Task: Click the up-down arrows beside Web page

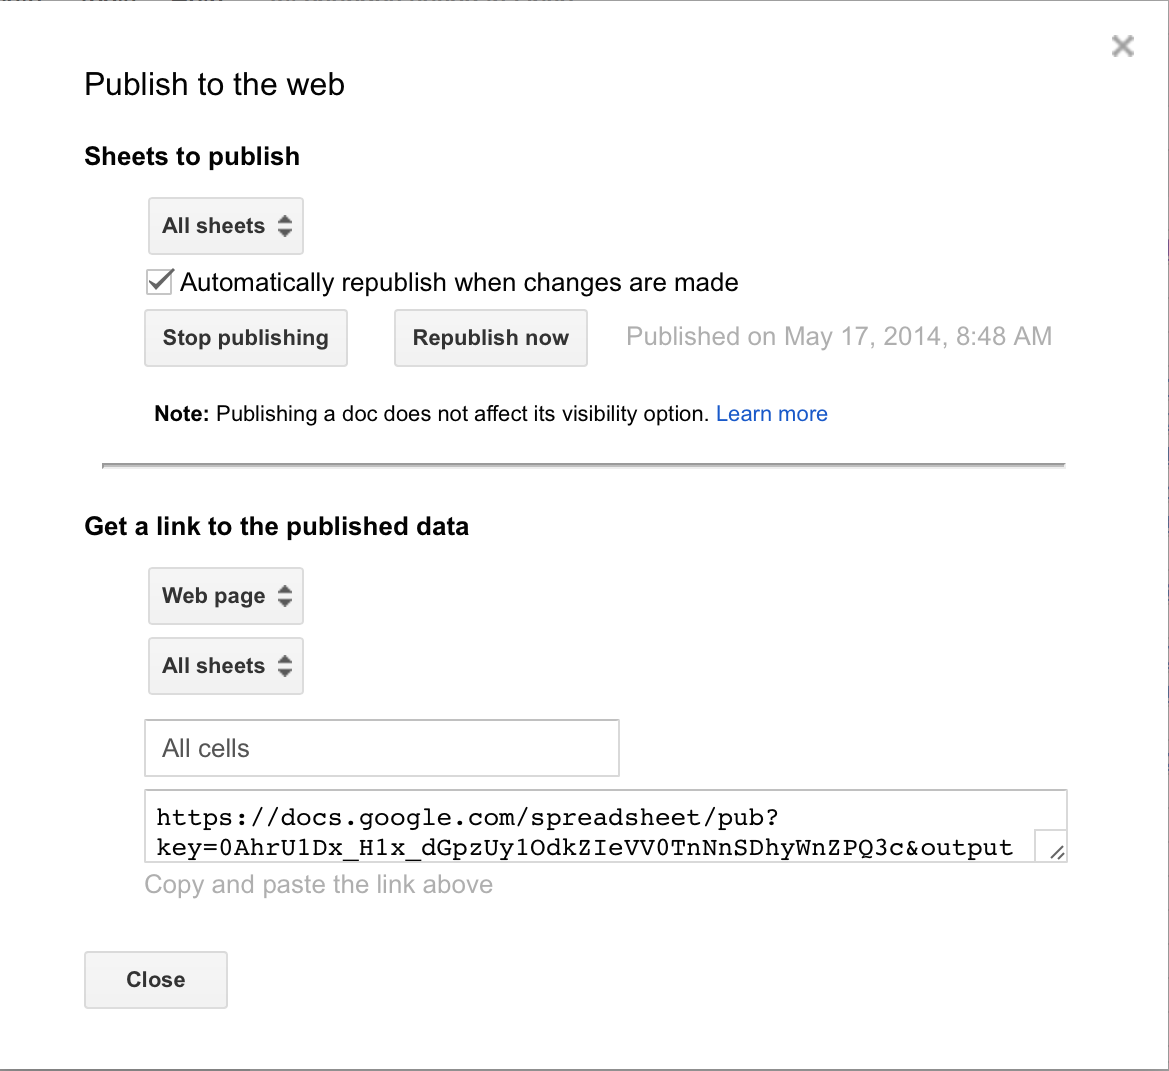Action: [285, 596]
